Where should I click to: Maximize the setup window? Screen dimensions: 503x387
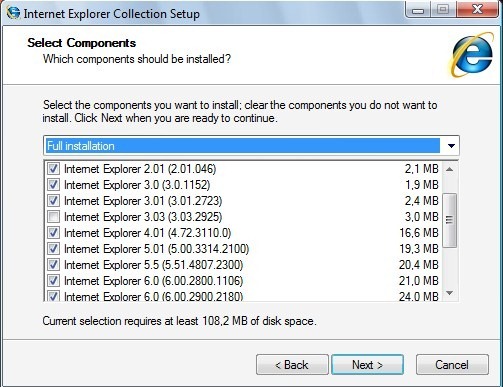coord(443,10)
